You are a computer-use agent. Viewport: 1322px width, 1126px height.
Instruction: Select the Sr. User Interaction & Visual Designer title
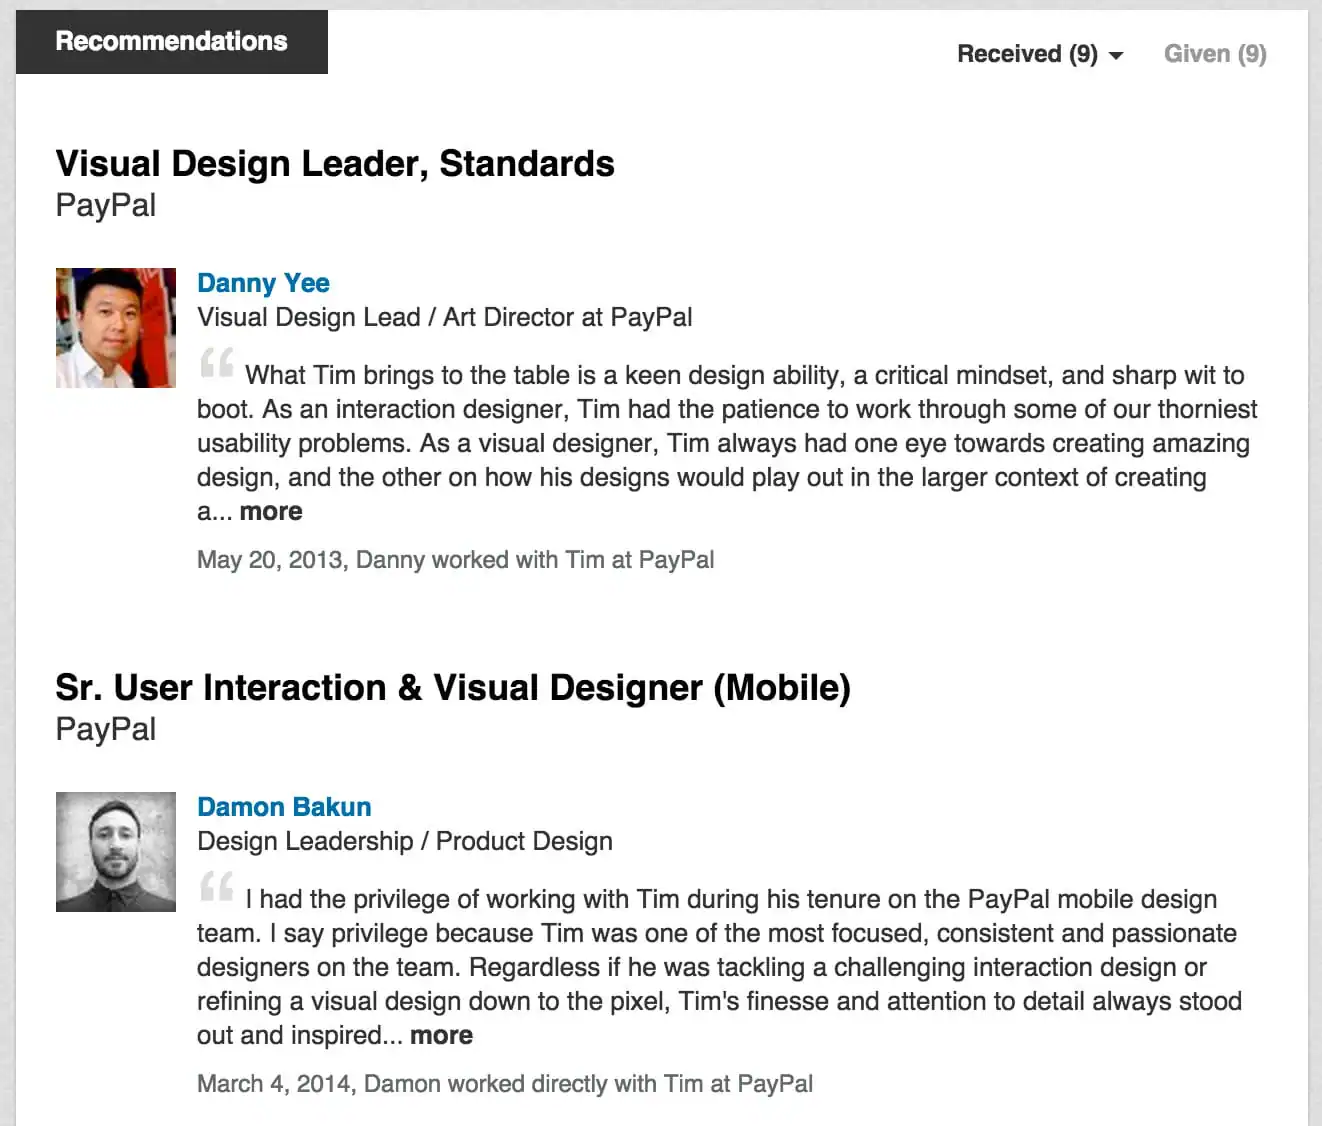(x=452, y=687)
